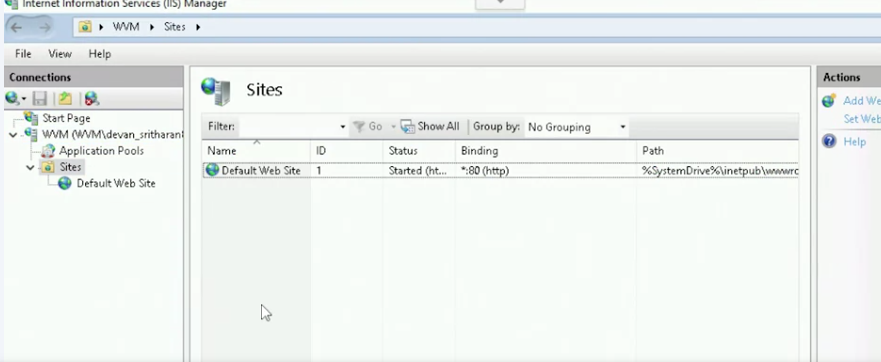Click the Connect to server toolbar icon
The image size is (881, 362).
(12, 99)
